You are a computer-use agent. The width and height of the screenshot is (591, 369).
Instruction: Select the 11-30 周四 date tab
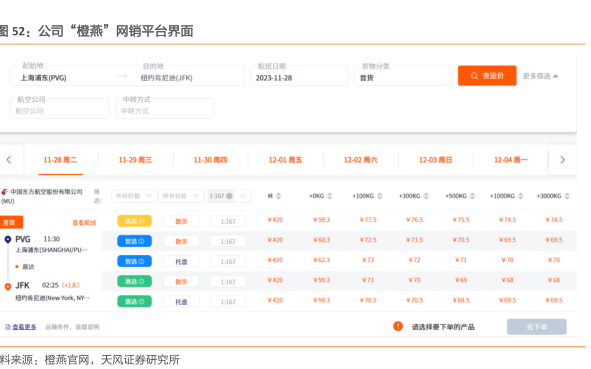210,160
